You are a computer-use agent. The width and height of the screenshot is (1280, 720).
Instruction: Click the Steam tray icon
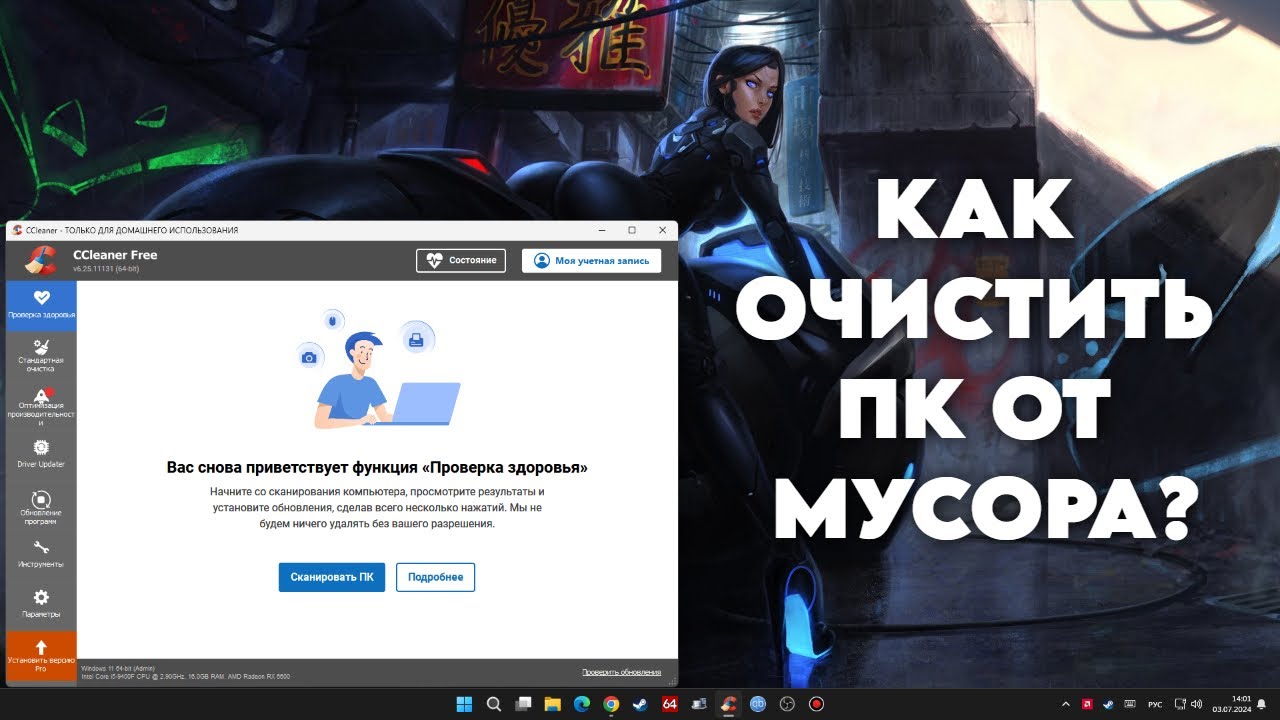coord(1107,704)
